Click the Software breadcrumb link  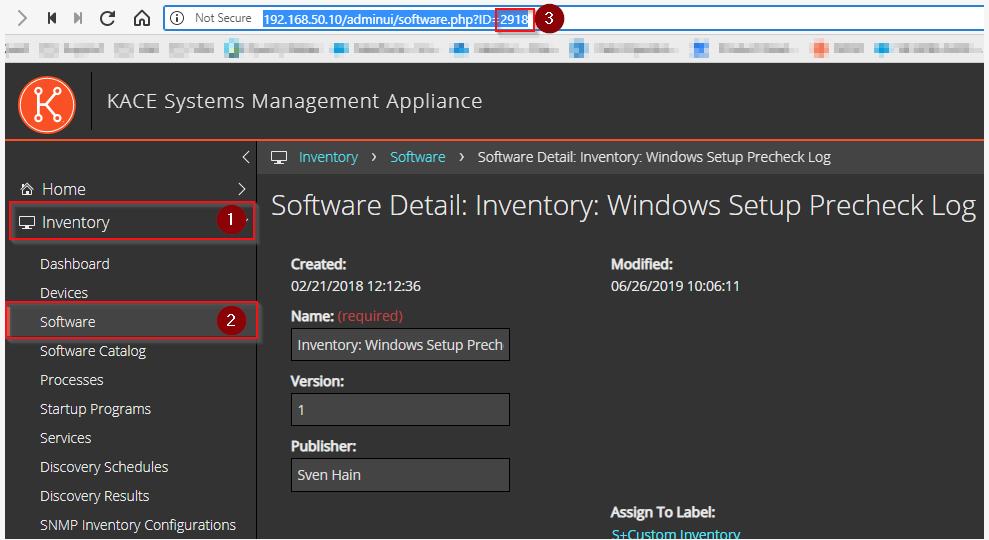click(x=418, y=157)
